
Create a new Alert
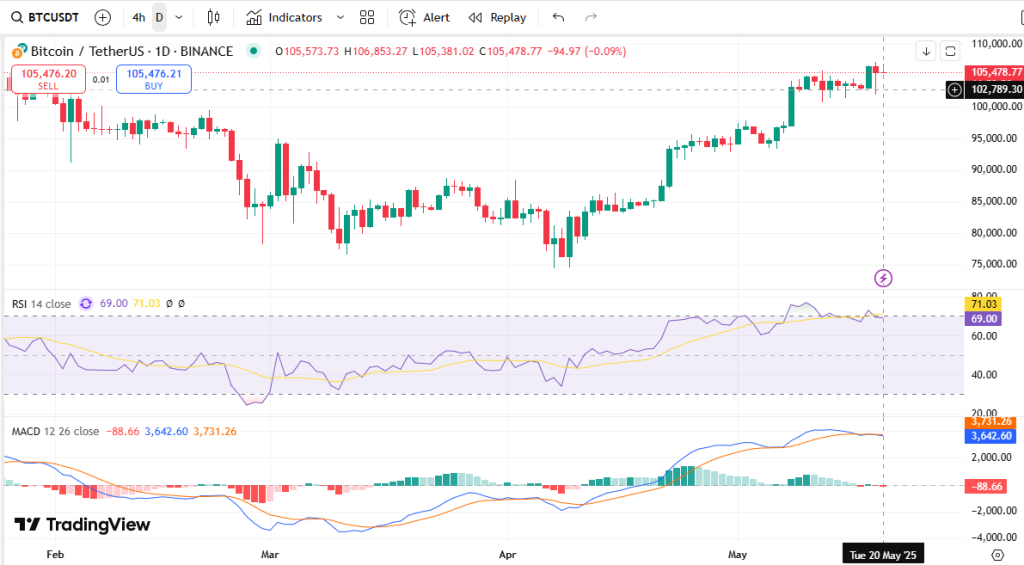point(424,17)
